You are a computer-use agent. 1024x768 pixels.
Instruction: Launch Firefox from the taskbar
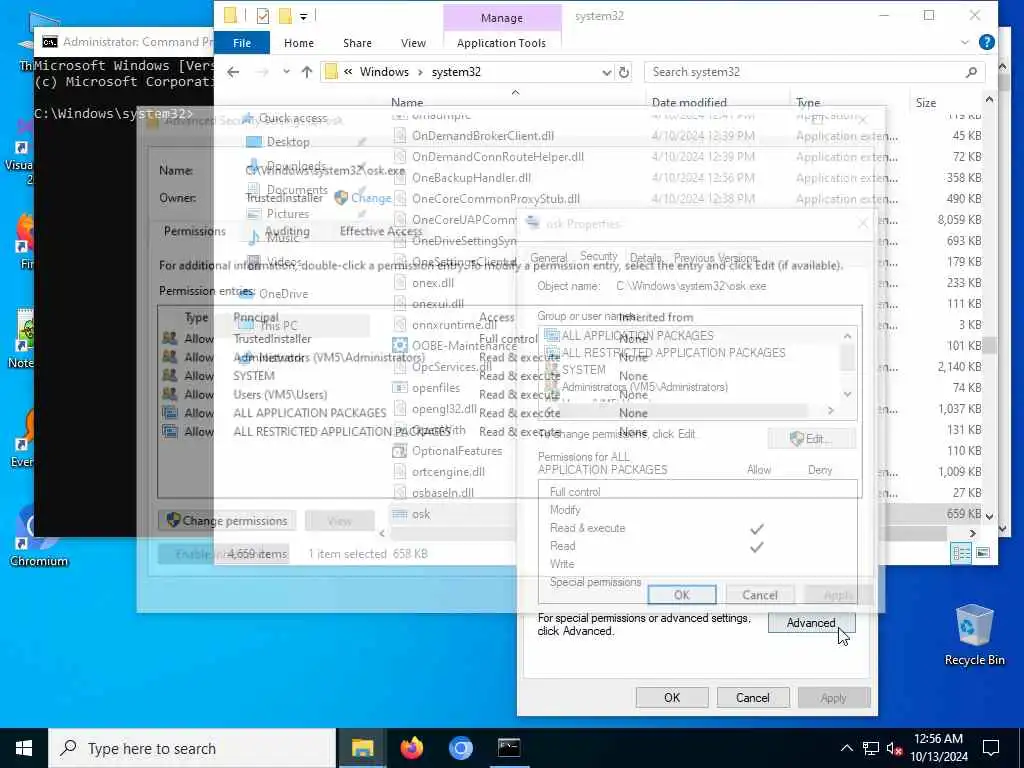pos(412,748)
